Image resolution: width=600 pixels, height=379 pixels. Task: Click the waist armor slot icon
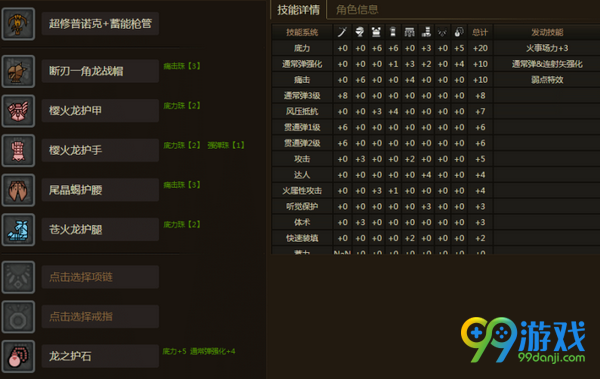[18, 190]
